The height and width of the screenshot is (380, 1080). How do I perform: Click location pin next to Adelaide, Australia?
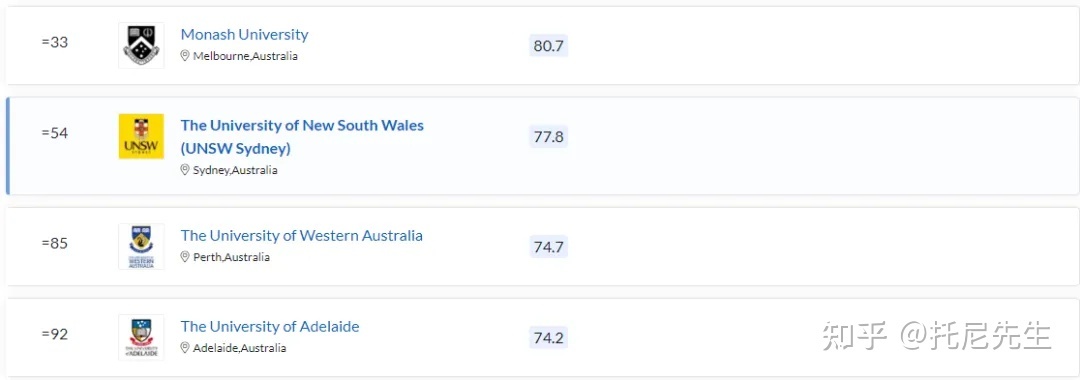[185, 348]
